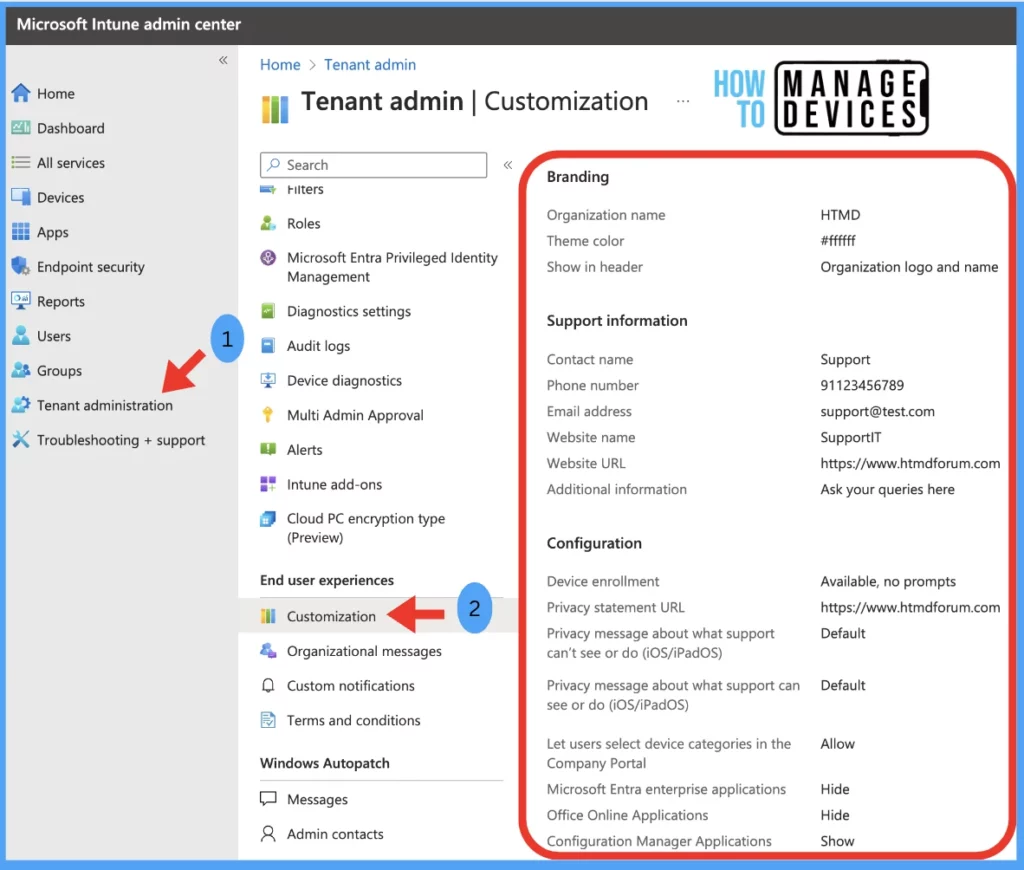Click the 'Organization logo and name' value
The image size is (1024, 870).
tap(909, 266)
